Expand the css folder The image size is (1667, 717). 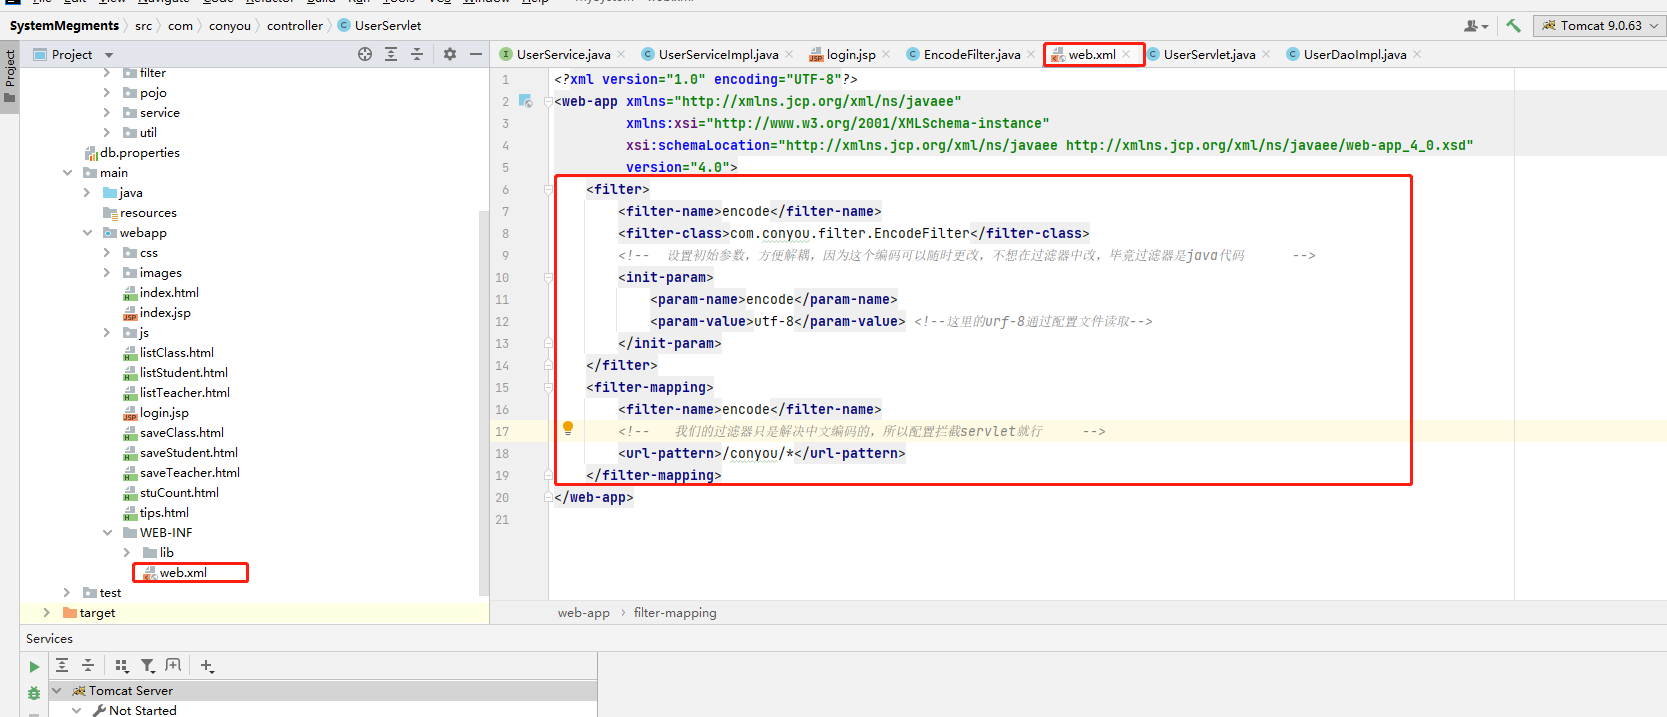(x=107, y=253)
